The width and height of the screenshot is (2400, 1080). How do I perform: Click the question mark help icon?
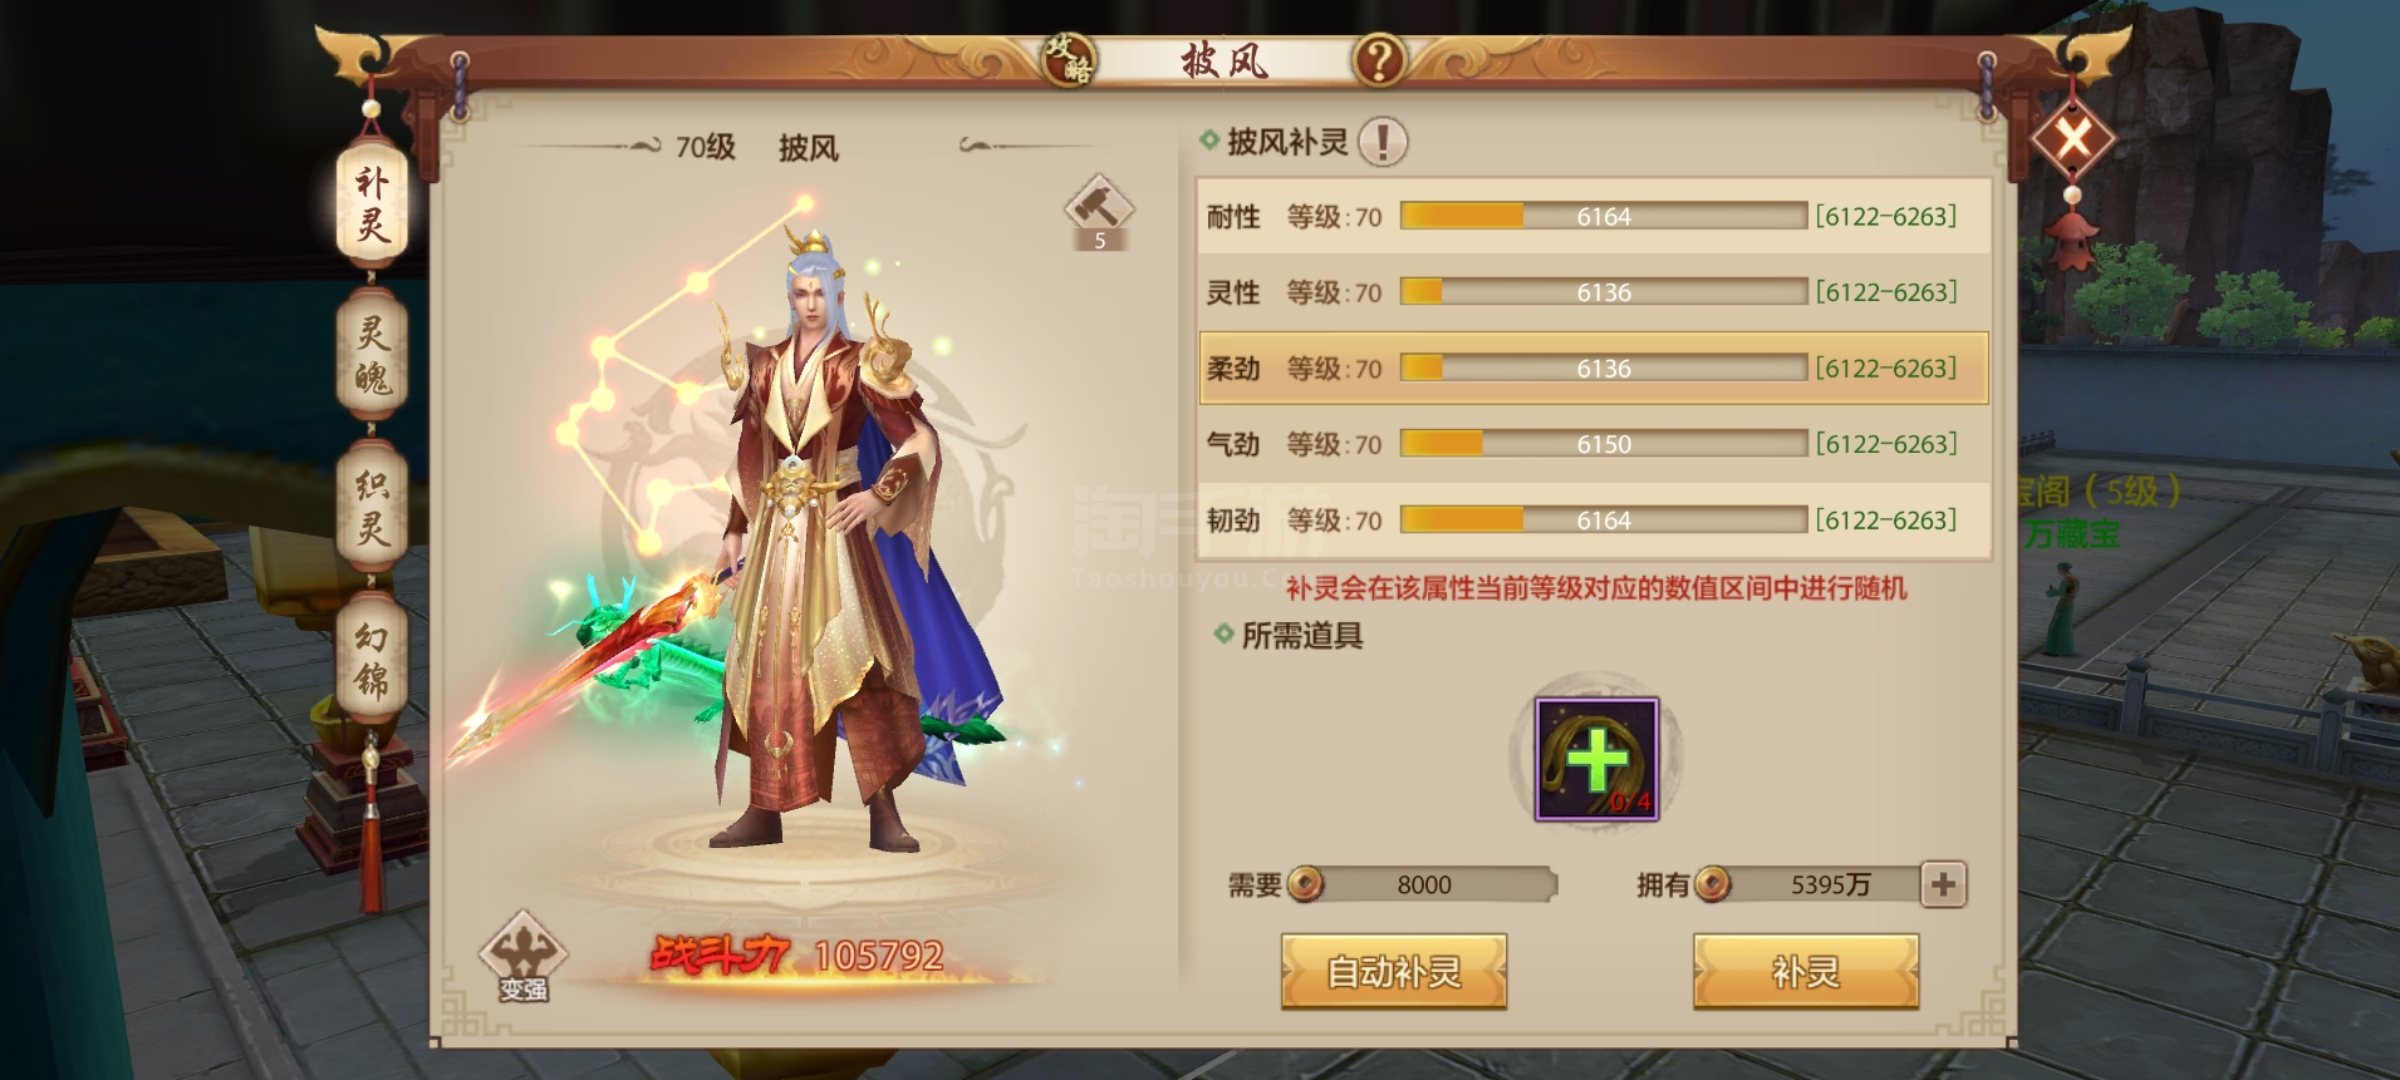tap(1379, 60)
